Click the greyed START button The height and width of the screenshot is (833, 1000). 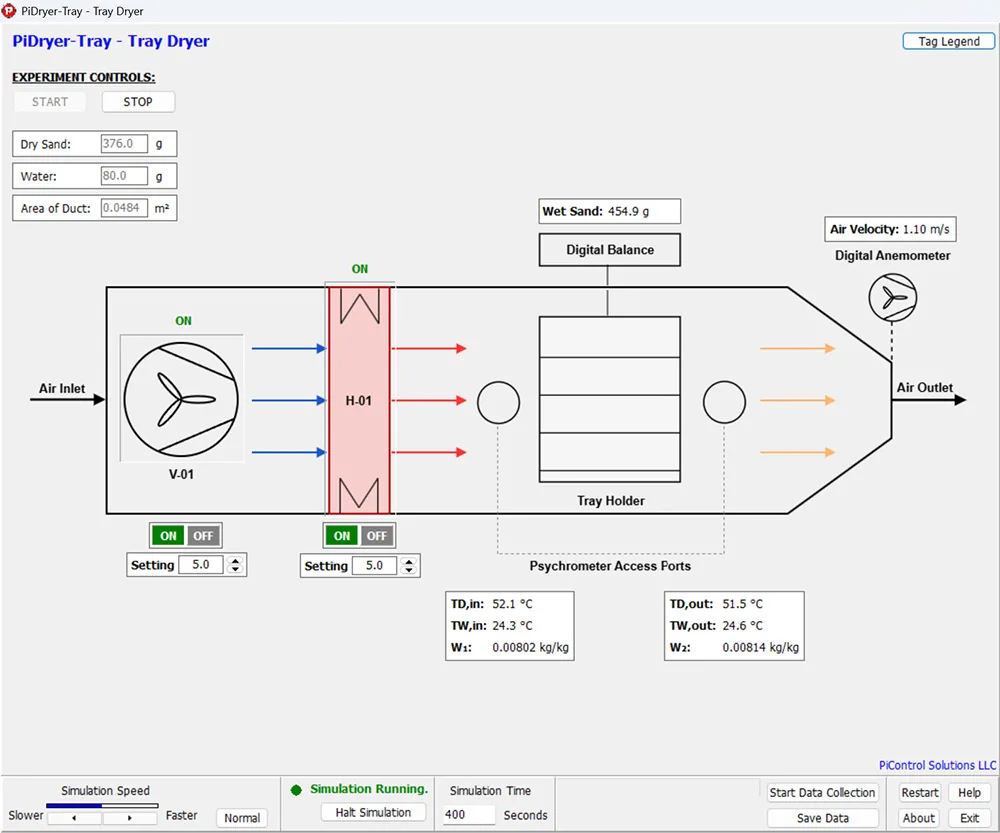50,102
